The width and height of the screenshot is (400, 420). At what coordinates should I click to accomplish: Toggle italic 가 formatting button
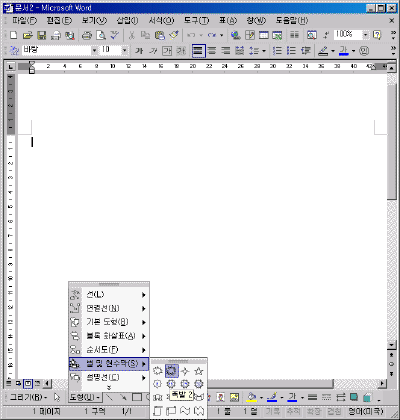click(153, 51)
